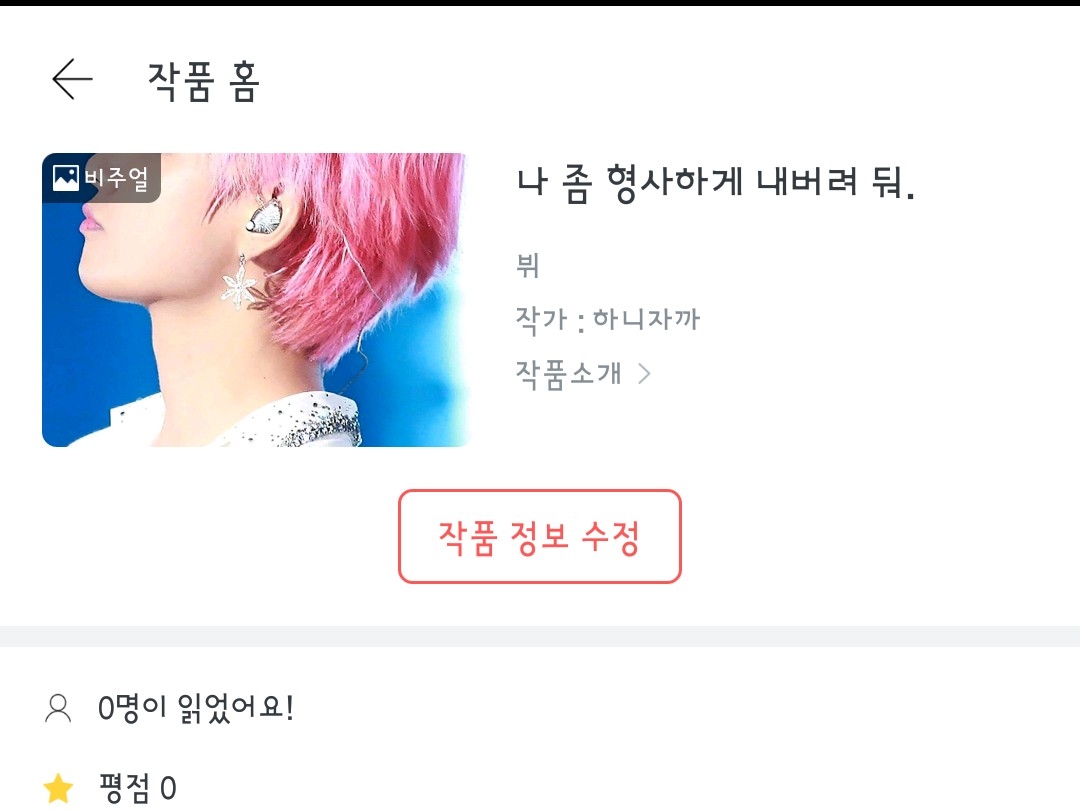Select the title 나 좀 형사하게 내버려 둬.
Viewport: 1080px width, 810px height.
point(716,183)
